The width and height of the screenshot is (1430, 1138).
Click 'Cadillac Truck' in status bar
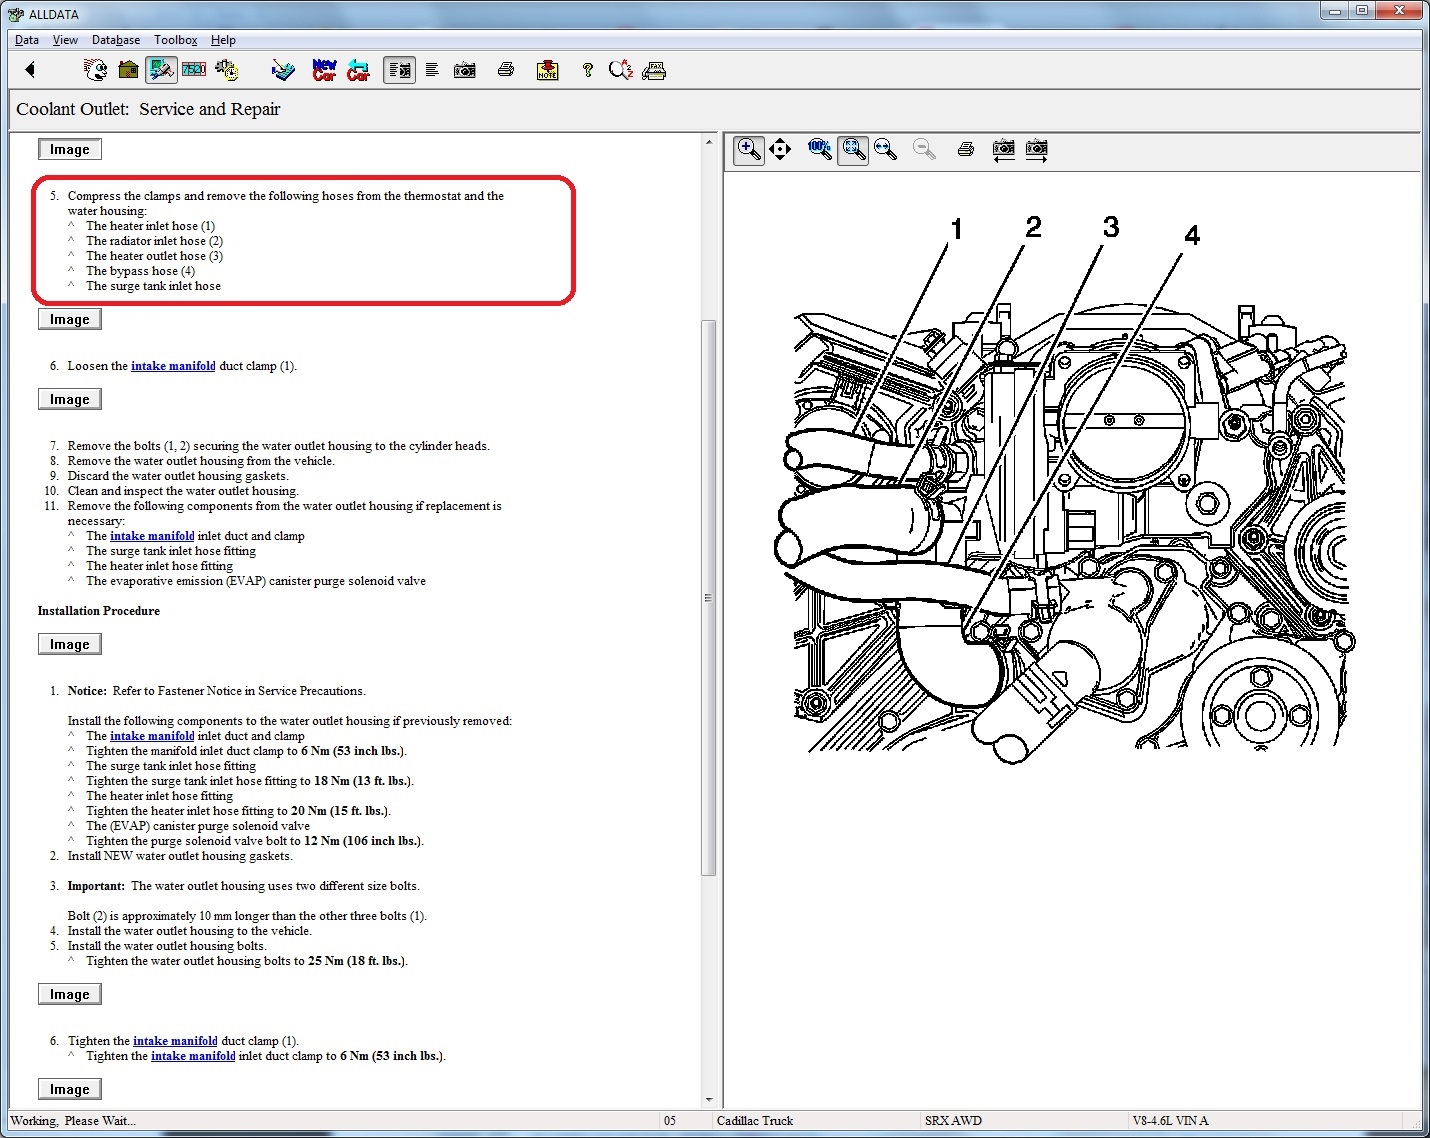[755, 1121]
